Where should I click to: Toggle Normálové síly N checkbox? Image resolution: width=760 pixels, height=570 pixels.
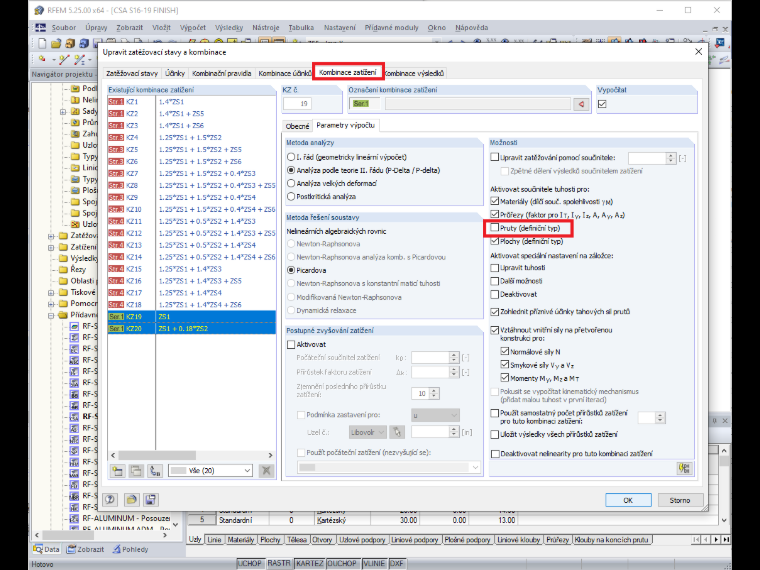(505, 351)
